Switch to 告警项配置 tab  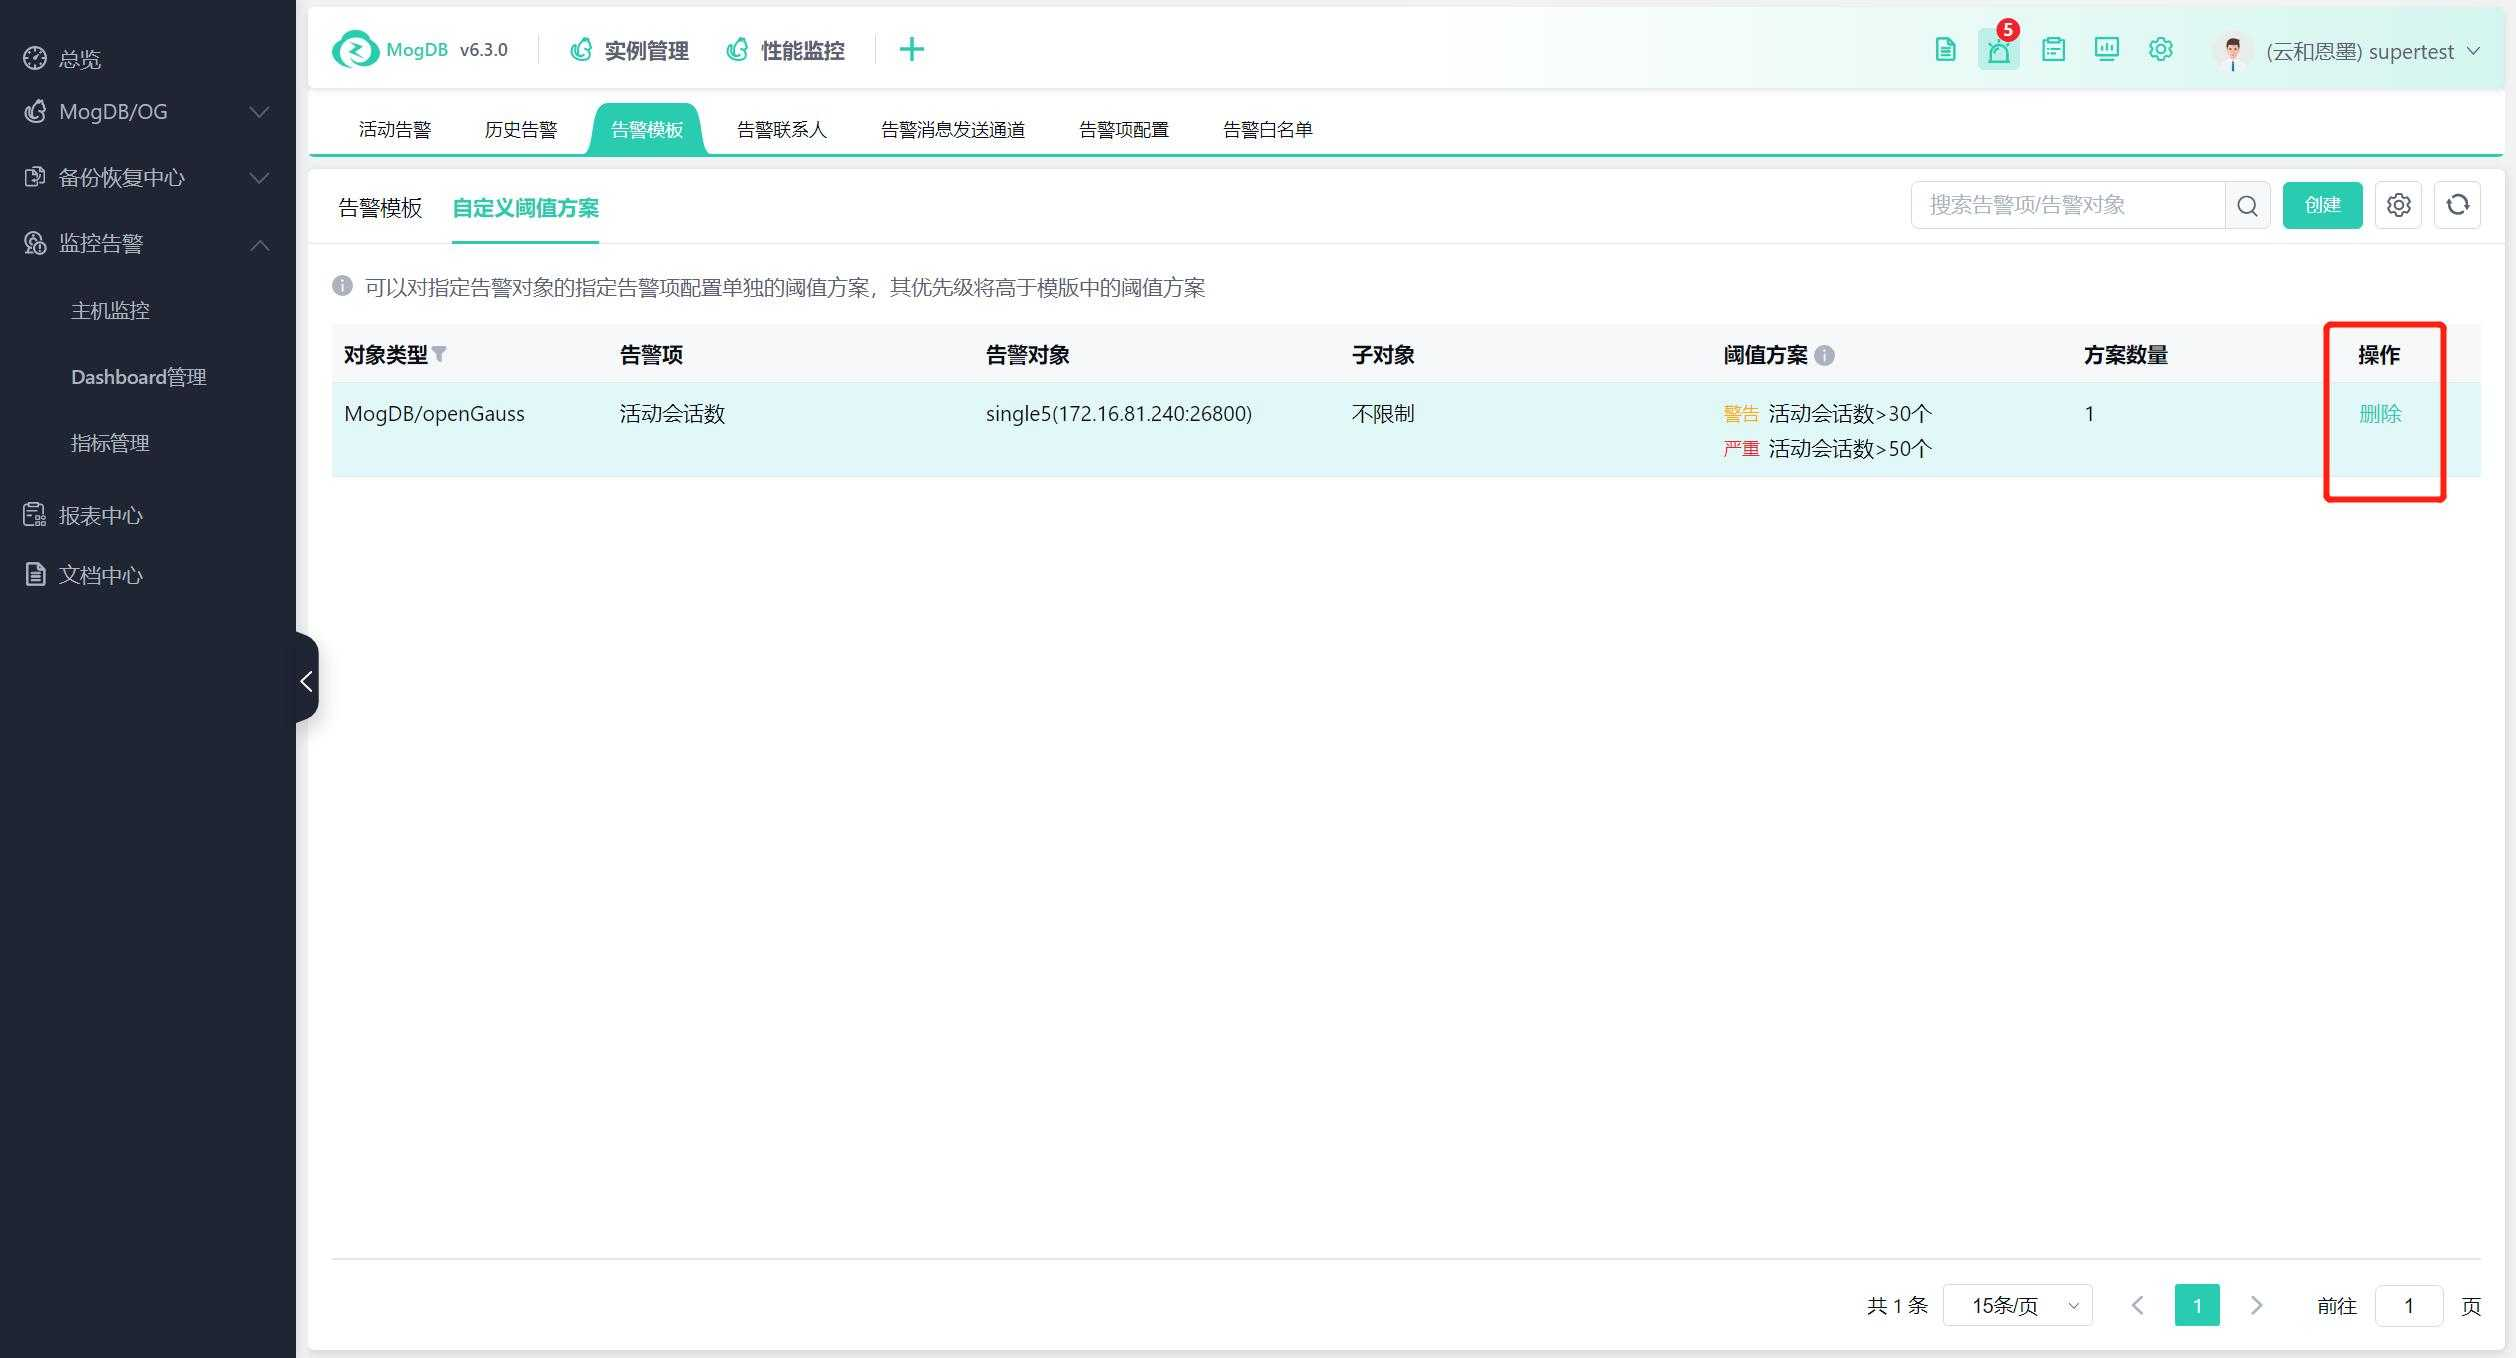tap(1124, 129)
